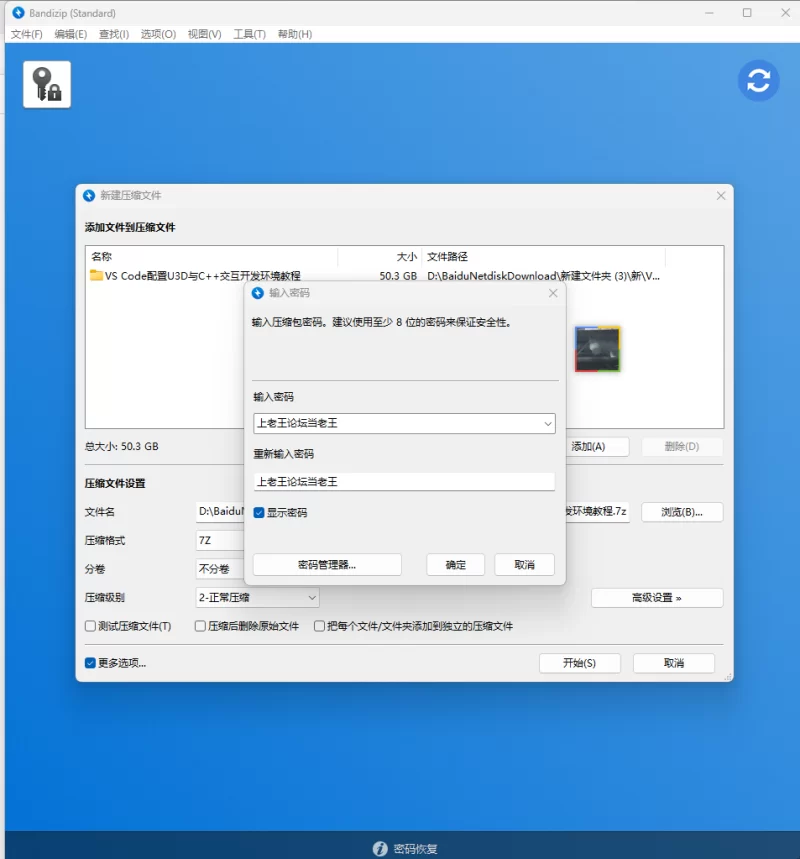Viewport: 800px width, 859px height.
Task: Click the 总大小: 50.3 GB label
Action: 122,446
